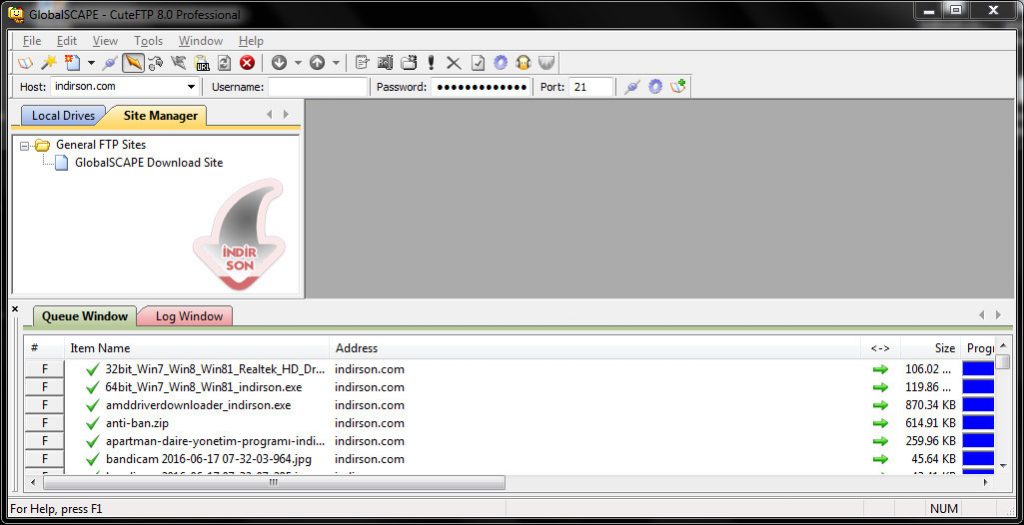Click the Edit file toolbar icon
The height and width of the screenshot is (525, 1024).
(x=362, y=63)
